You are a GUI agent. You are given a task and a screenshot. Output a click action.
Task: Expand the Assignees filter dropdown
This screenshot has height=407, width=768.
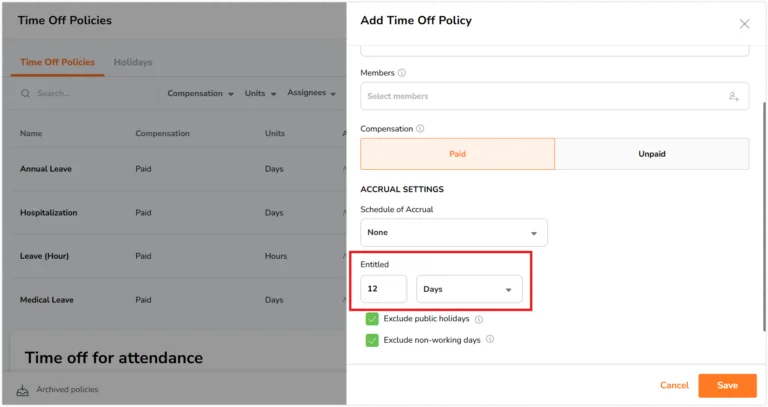click(x=312, y=93)
